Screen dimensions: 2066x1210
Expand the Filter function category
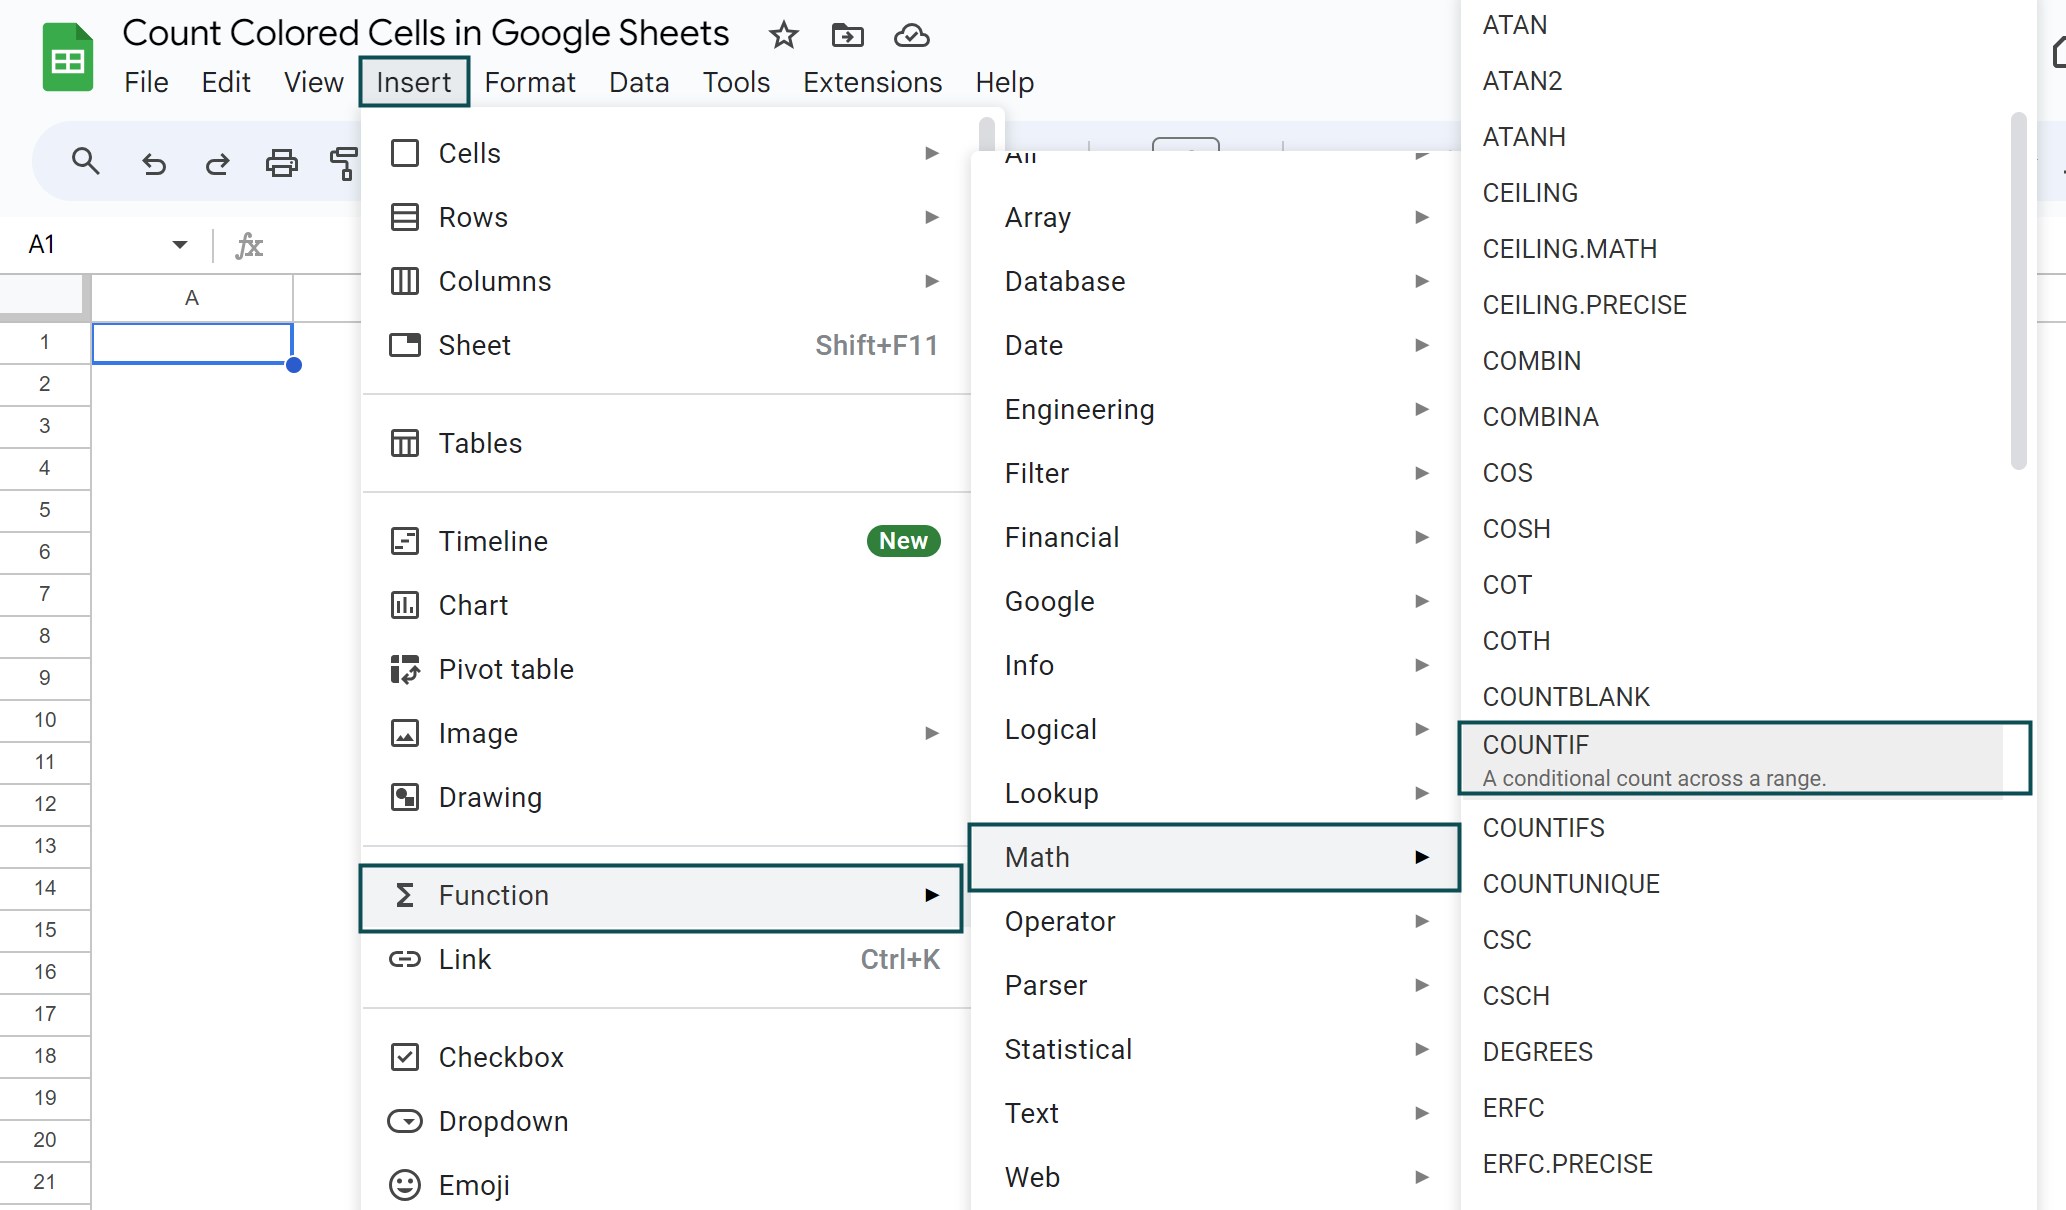[x=1215, y=473]
